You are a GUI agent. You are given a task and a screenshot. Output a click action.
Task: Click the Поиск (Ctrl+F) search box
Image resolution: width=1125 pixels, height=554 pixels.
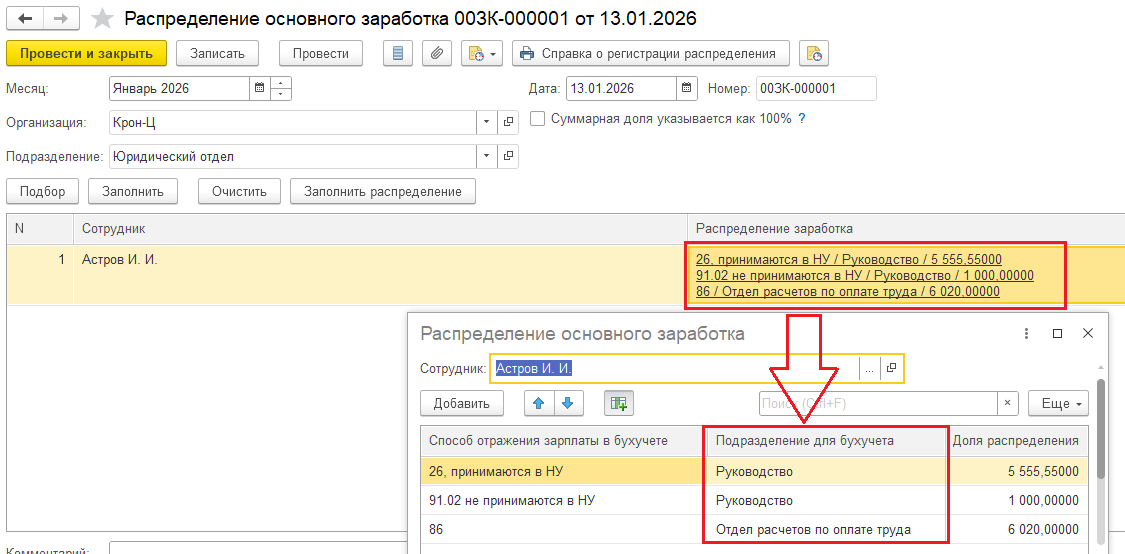[x=878, y=403]
